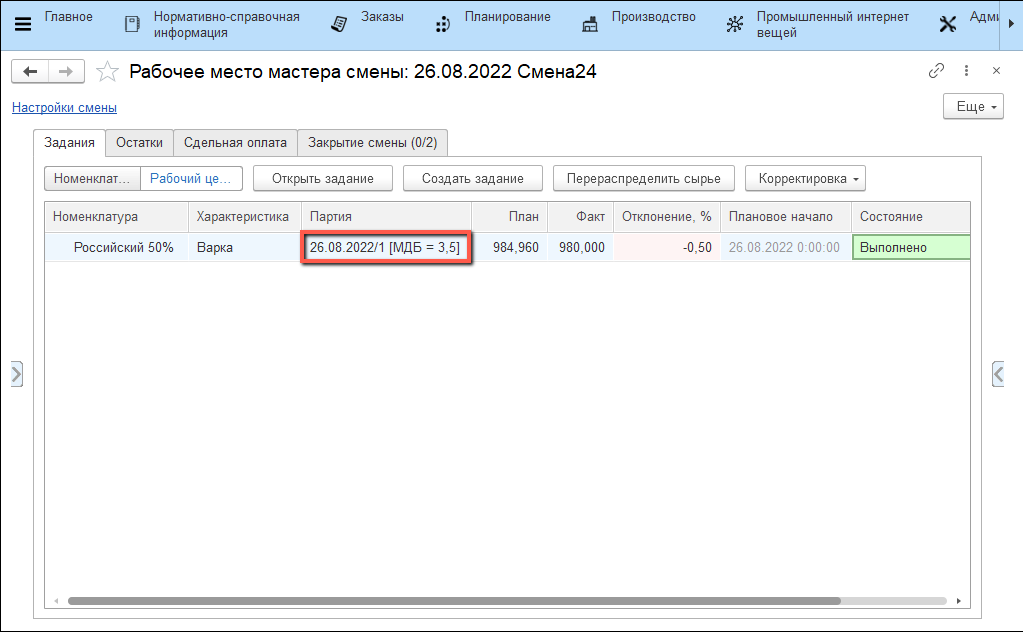Viewport: 1023px width, 632px height.
Task: Toggle grouping by Рабочий центр
Action: pos(191,178)
